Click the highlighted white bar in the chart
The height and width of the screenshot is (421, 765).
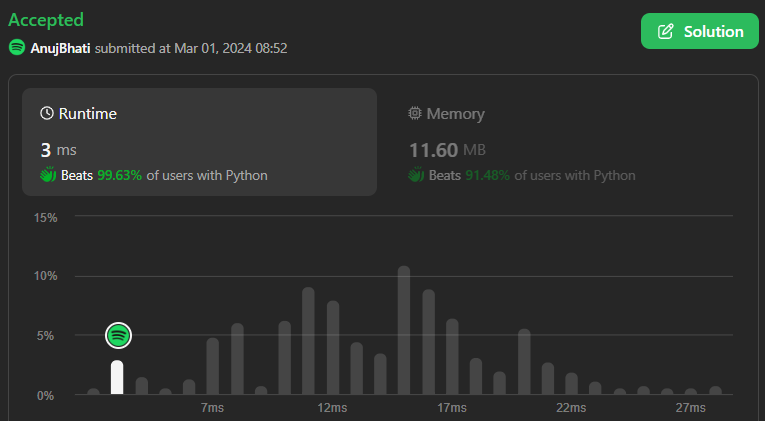click(117, 377)
